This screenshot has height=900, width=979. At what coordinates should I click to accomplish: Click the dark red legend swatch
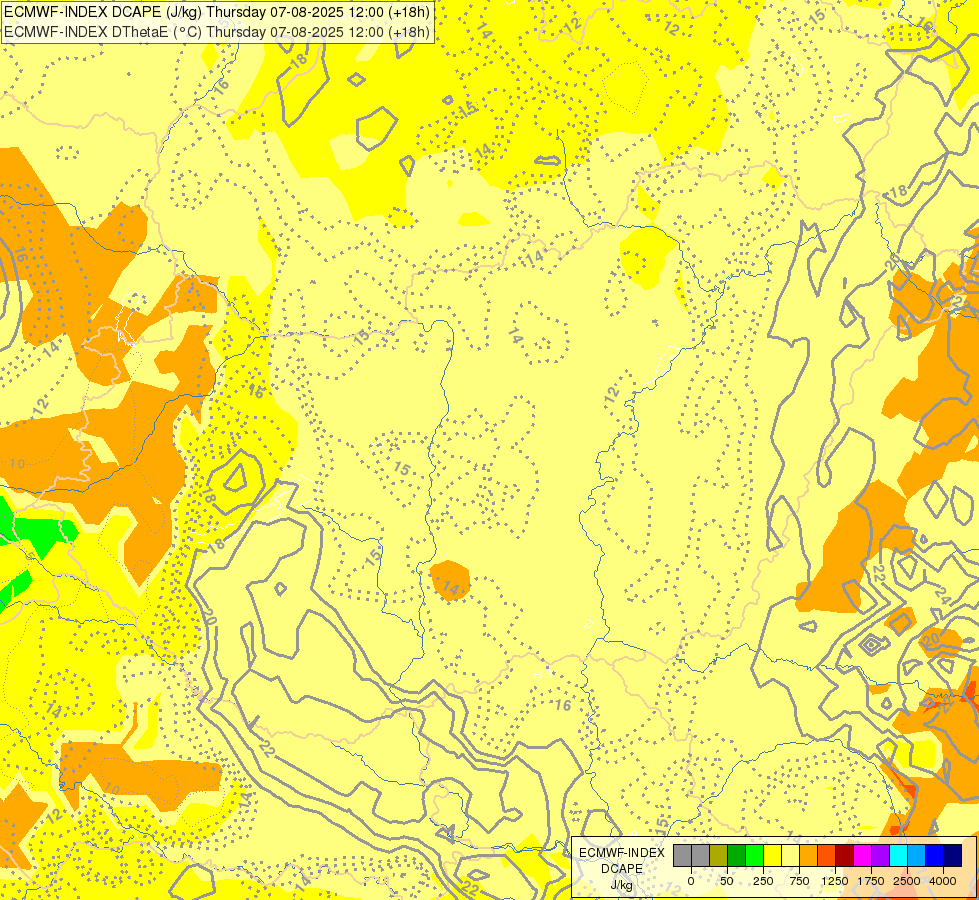pyautogui.click(x=845, y=855)
